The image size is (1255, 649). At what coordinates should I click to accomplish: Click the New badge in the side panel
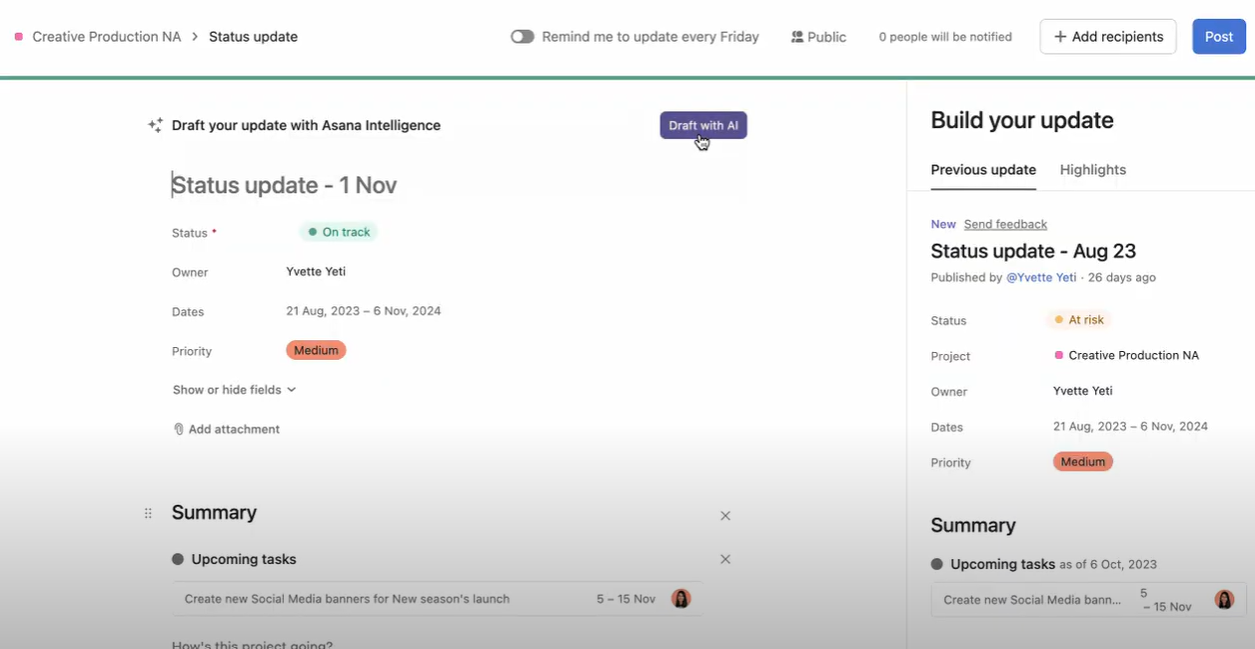[943, 224]
